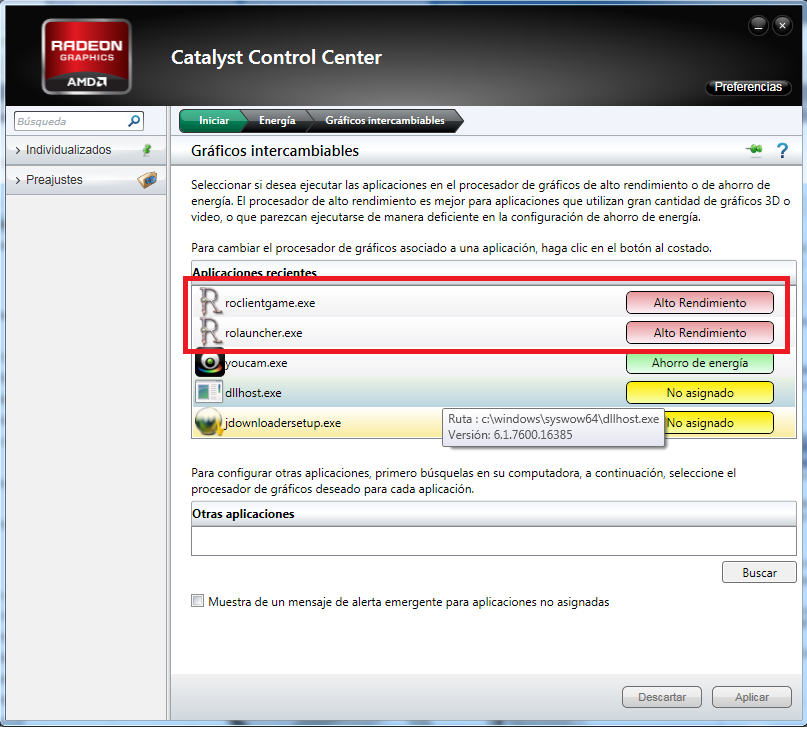
Task: Select the roclientgame.exe file name
Action: point(270,303)
